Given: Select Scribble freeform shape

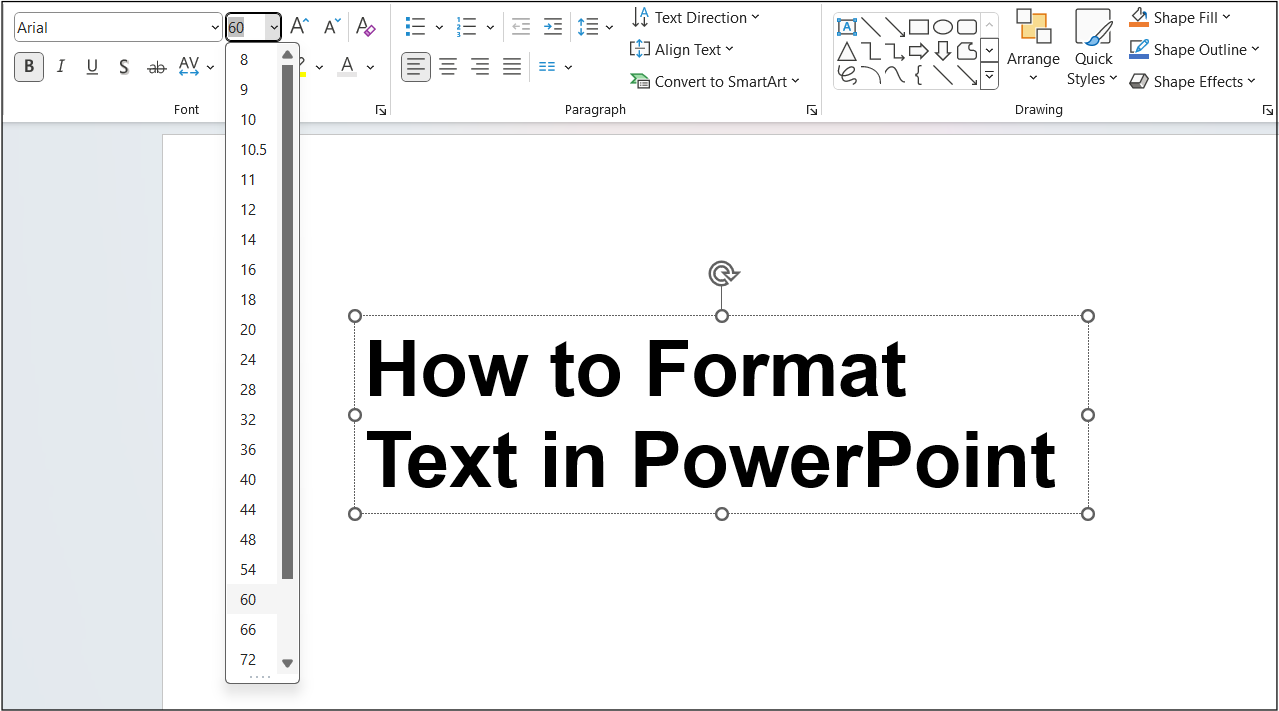Looking at the screenshot, I should [847, 75].
